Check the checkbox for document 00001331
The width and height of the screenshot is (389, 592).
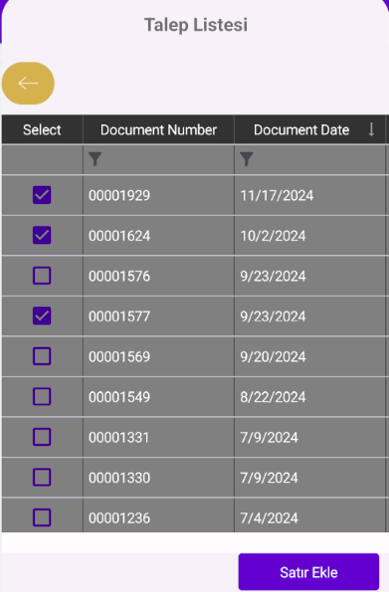pos(42,437)
